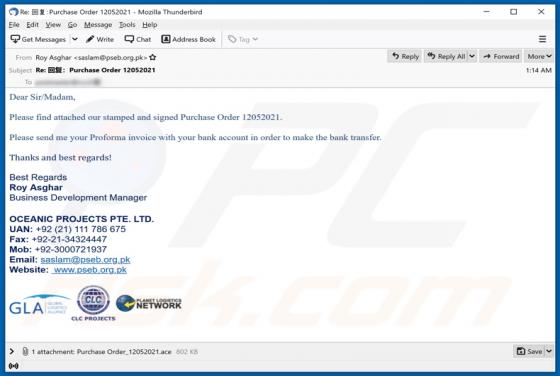Open Thunderbird hamburger app menu
This screenshot has width=560, height=376.
pos(542,39)
